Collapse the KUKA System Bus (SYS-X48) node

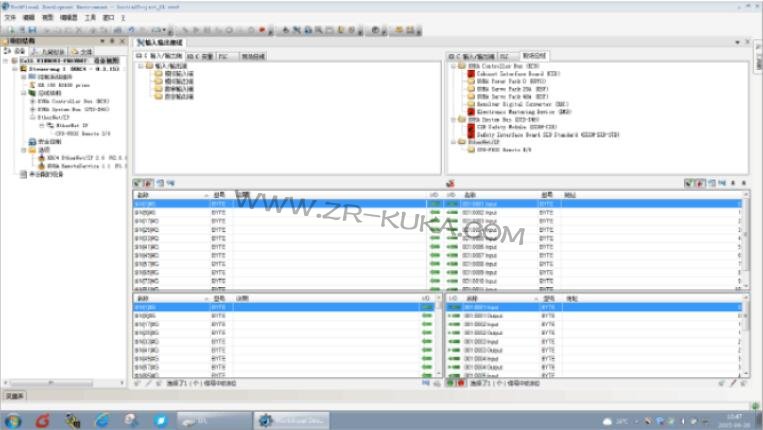pos(451,118)
